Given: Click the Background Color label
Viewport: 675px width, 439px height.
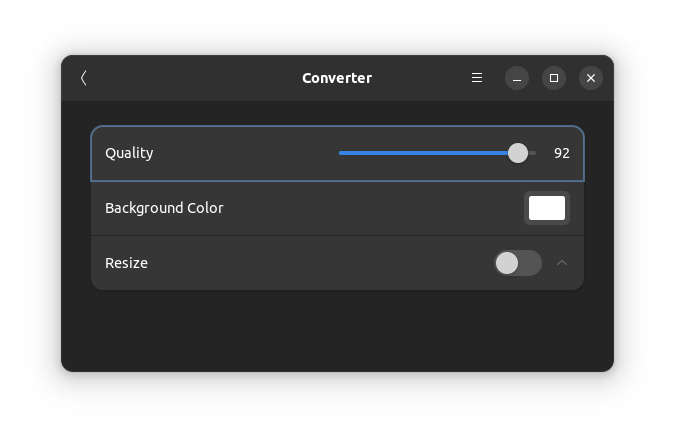Looking at the screenshot, I should pos(164,208).
